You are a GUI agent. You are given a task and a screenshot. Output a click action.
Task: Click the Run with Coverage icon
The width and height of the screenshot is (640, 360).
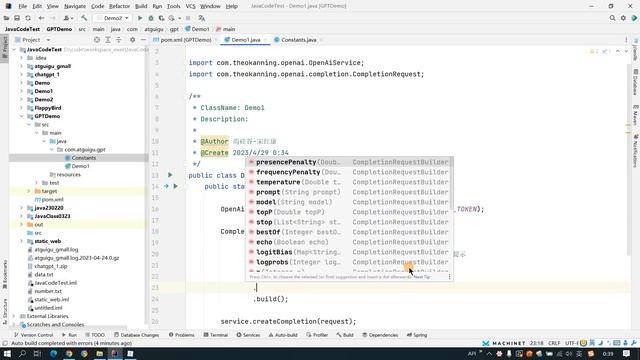click(161, 18)
